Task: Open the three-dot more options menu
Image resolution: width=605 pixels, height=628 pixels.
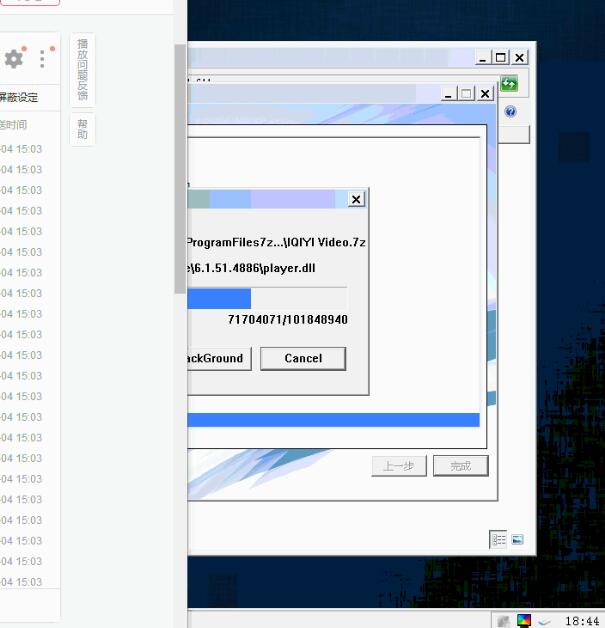Action: tap(42, 59)
